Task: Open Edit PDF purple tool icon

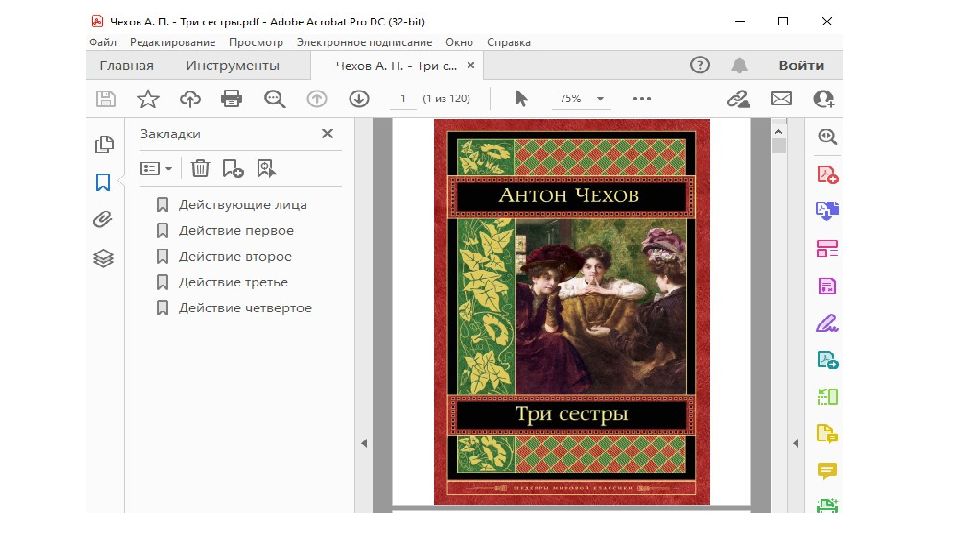Action: [x=827, y=286]
